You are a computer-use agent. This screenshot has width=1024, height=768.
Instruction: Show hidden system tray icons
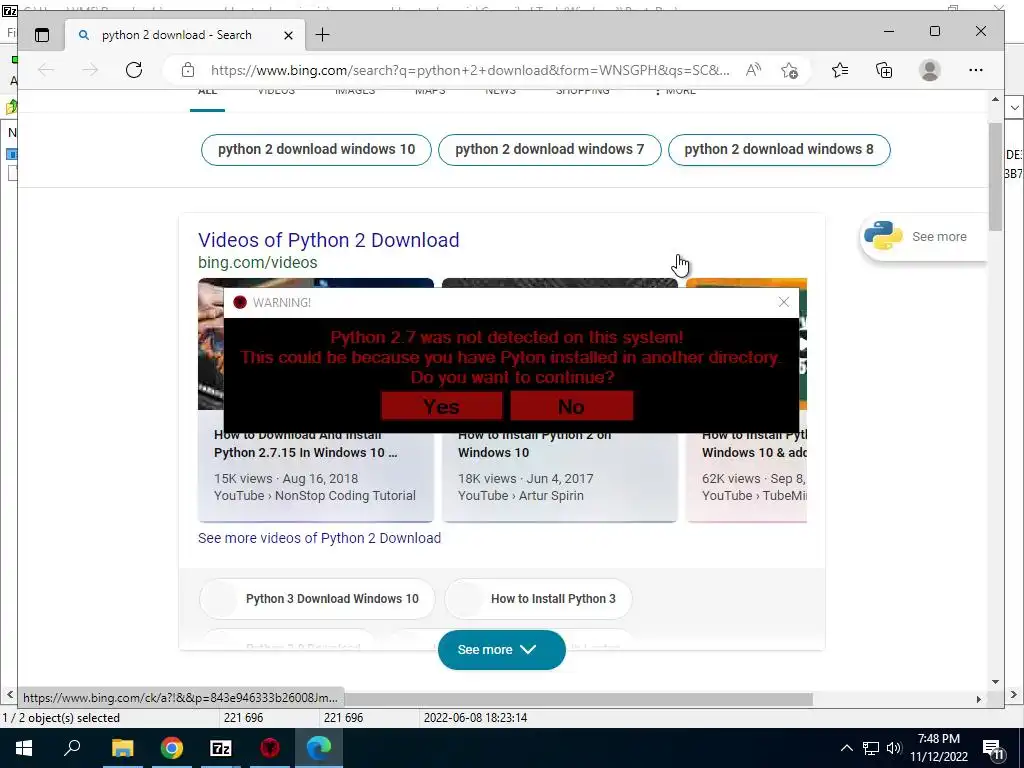(846, 748)
